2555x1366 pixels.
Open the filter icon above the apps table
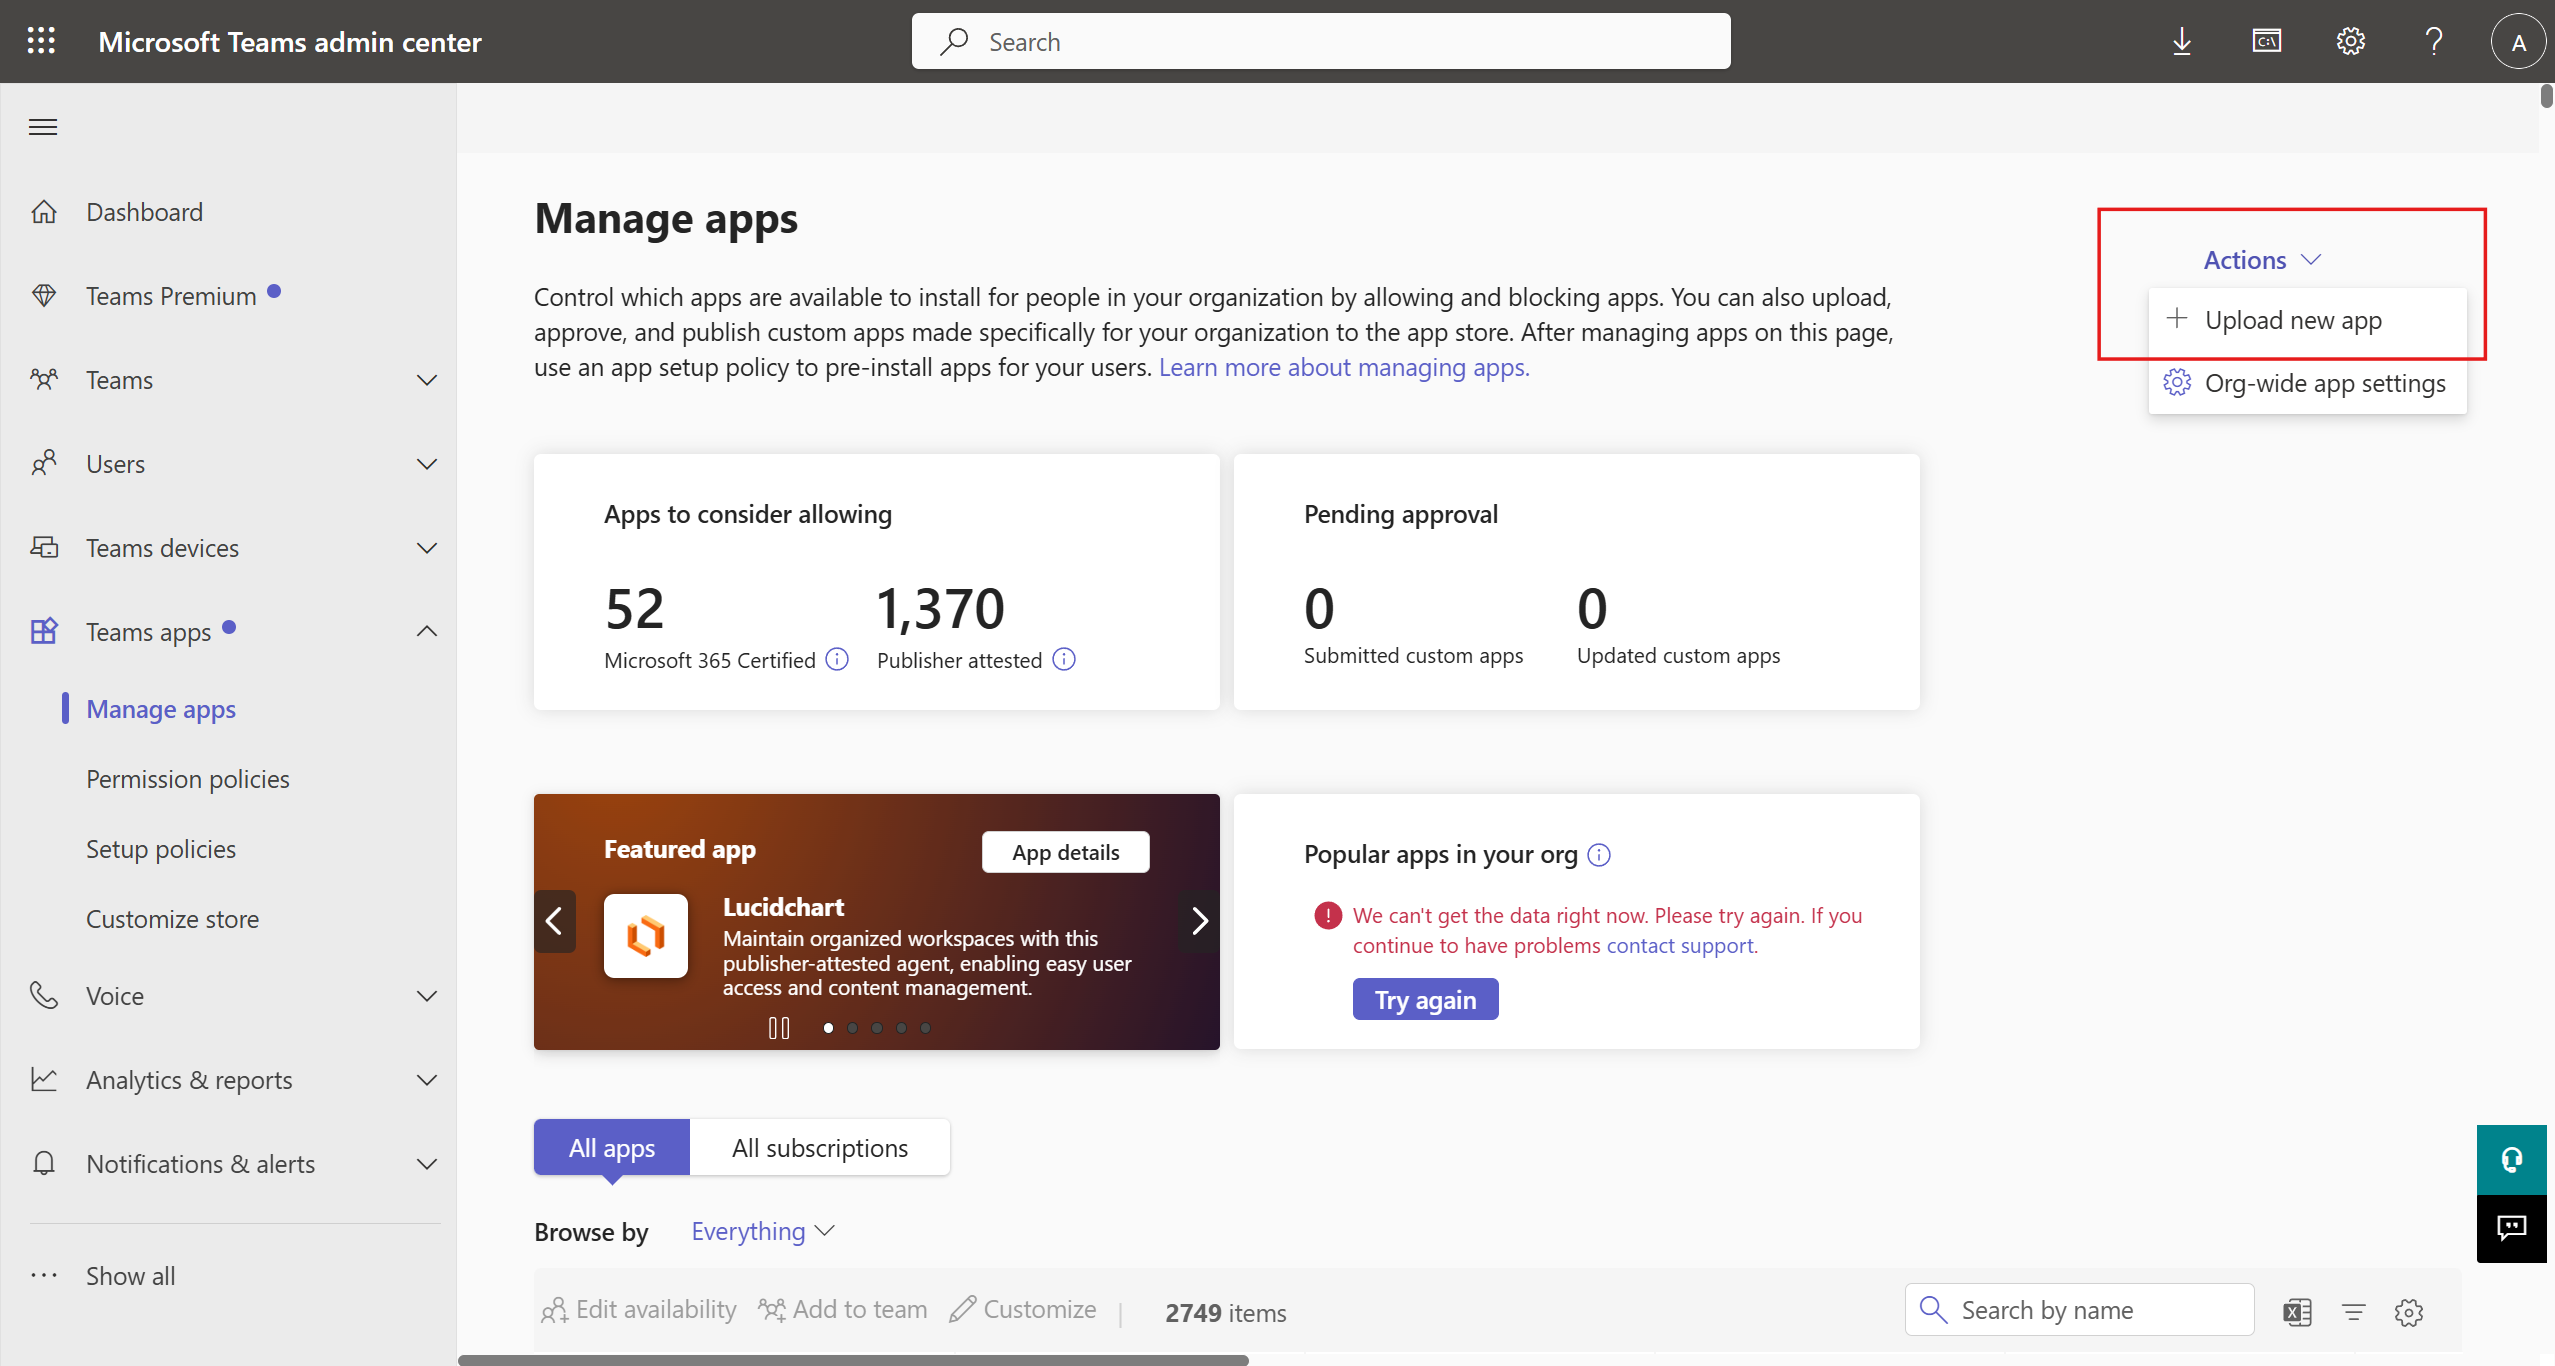[2355, 1311]
